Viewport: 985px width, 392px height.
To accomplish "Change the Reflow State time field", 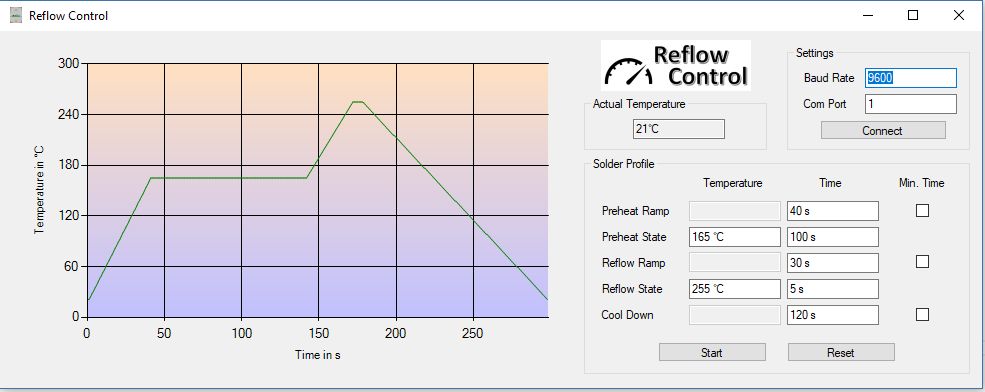I will (x=833, y=289).
